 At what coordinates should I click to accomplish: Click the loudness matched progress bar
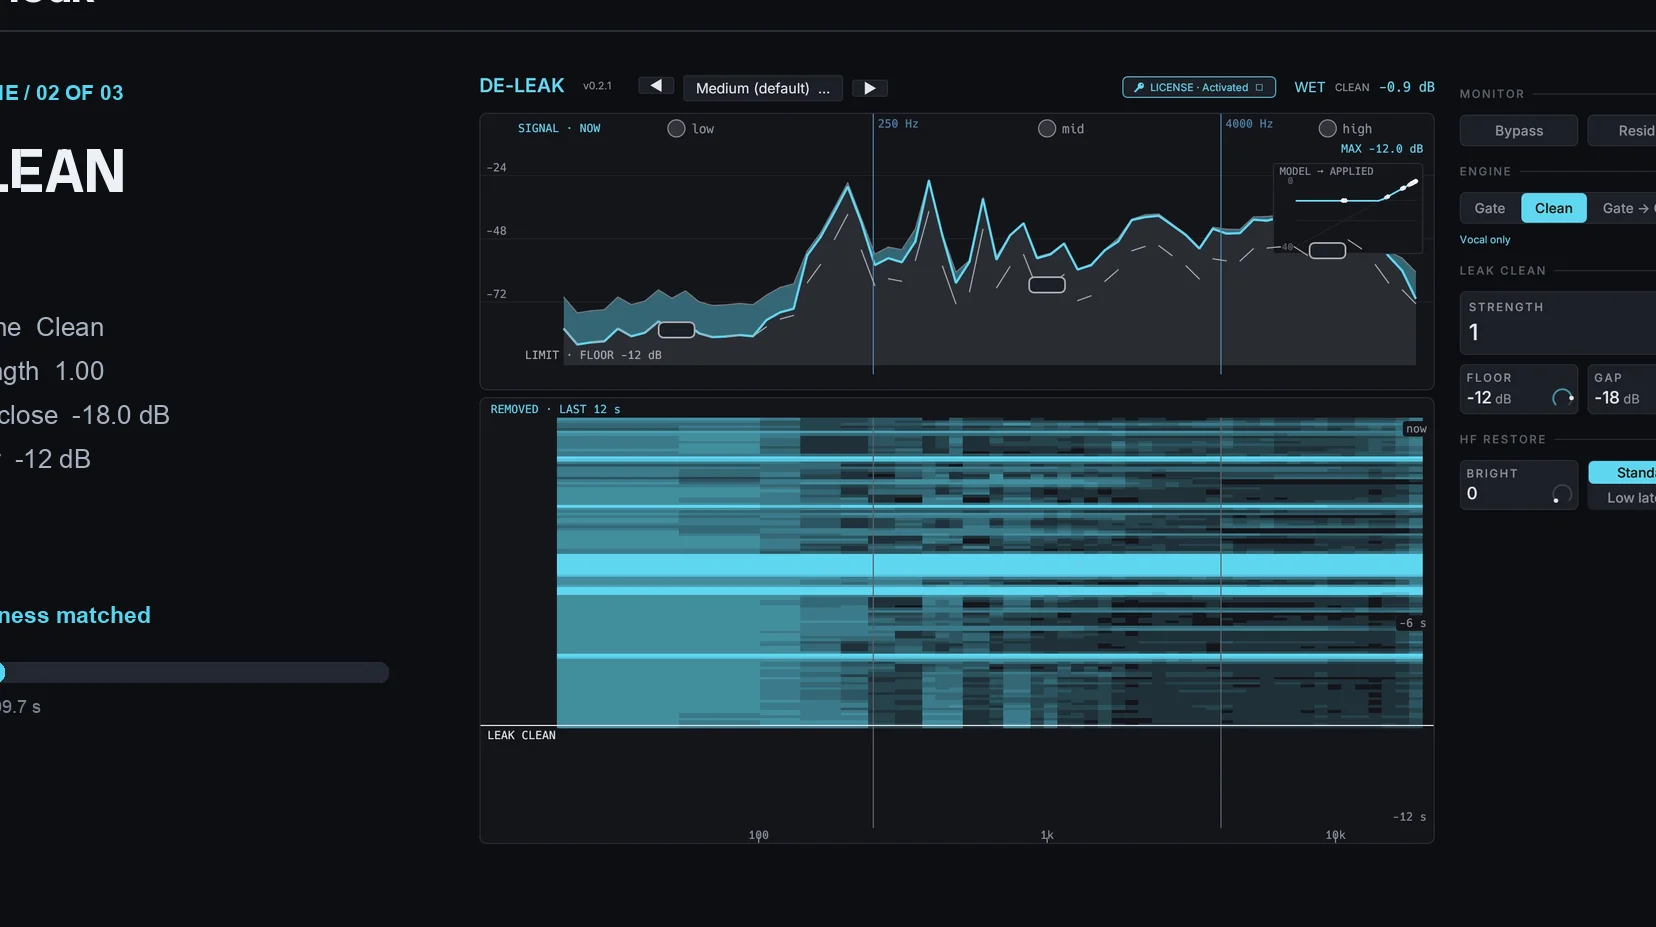pos(194,672)
